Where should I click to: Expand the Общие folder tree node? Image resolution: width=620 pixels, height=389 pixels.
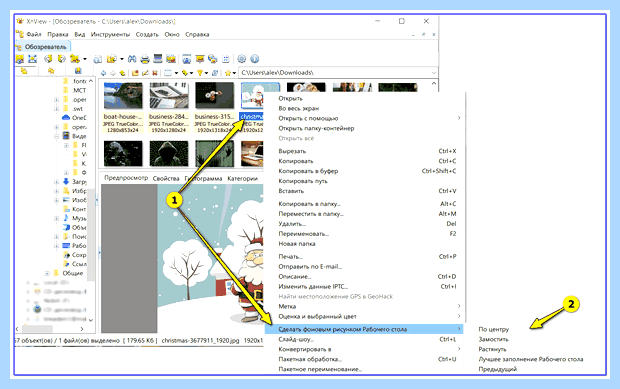click(x=47, y=273)
